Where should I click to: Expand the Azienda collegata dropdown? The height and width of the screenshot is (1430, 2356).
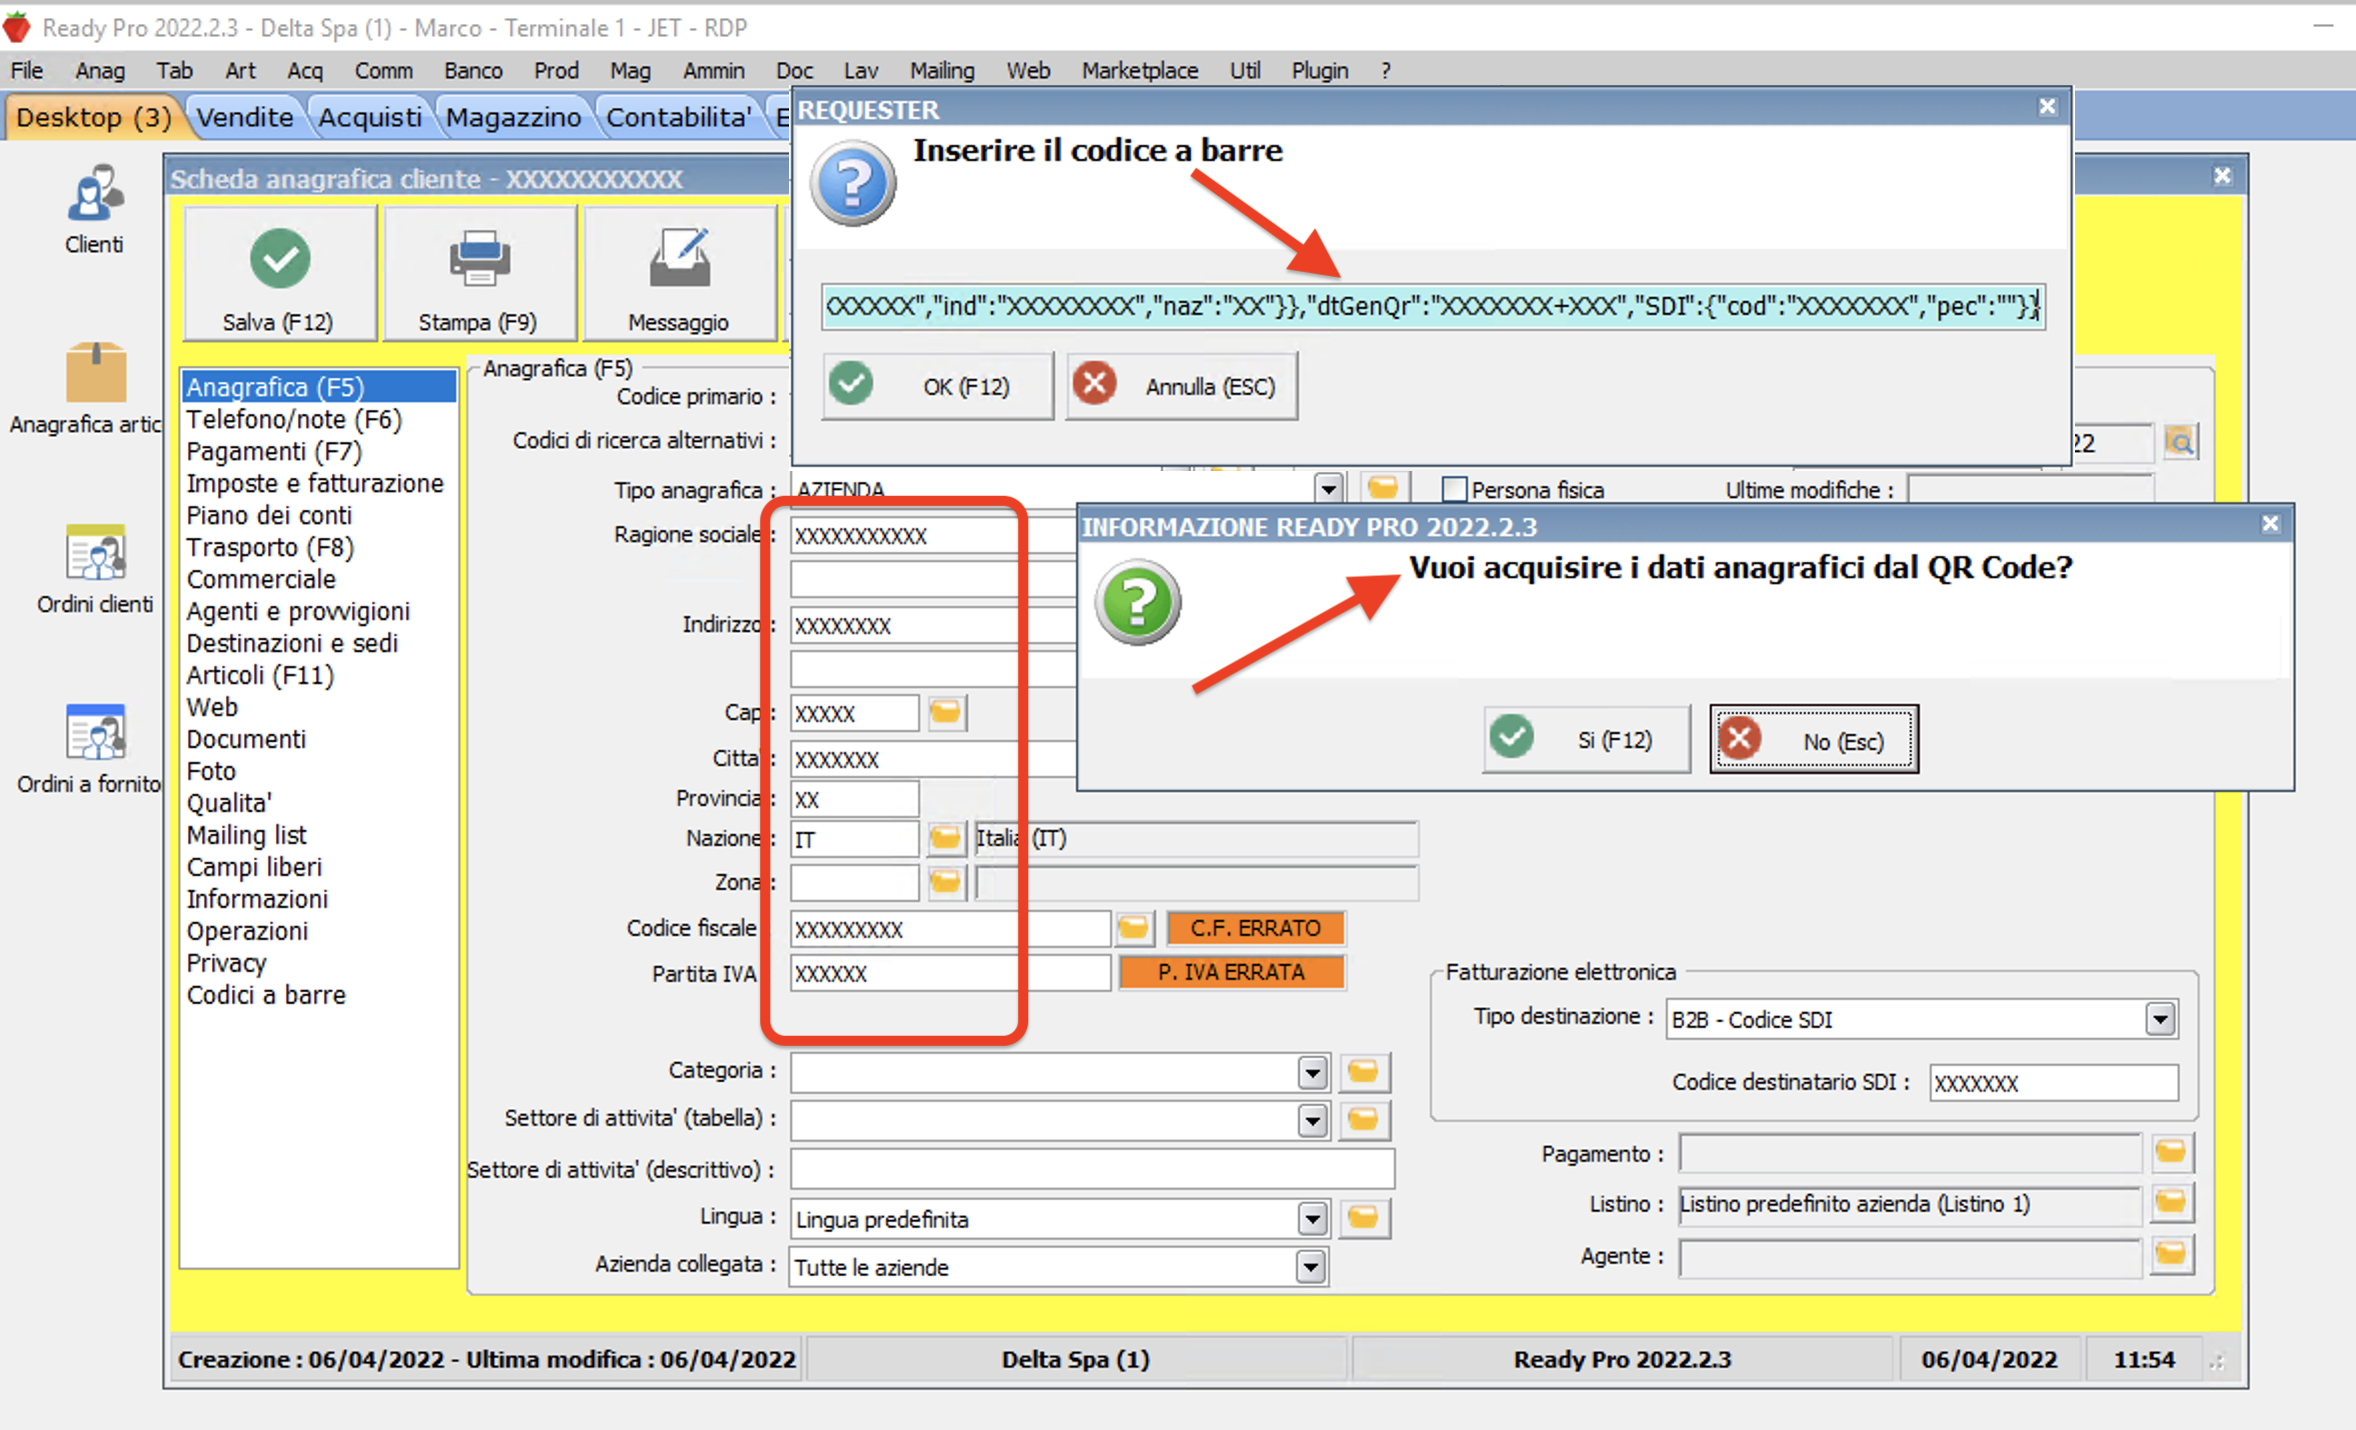1310,1267
